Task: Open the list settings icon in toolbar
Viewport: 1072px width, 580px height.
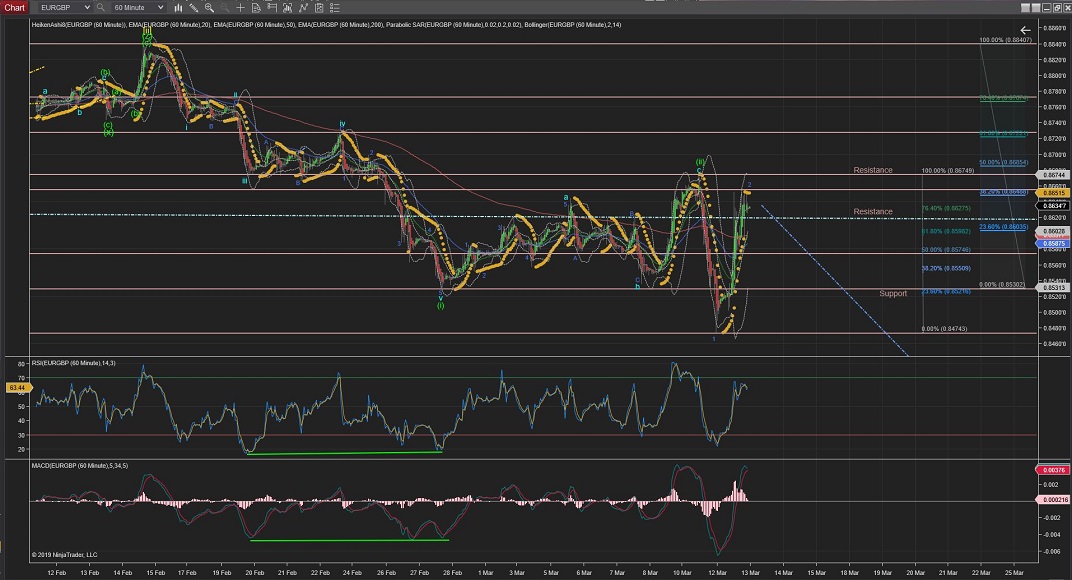Action: coord(334,8)
